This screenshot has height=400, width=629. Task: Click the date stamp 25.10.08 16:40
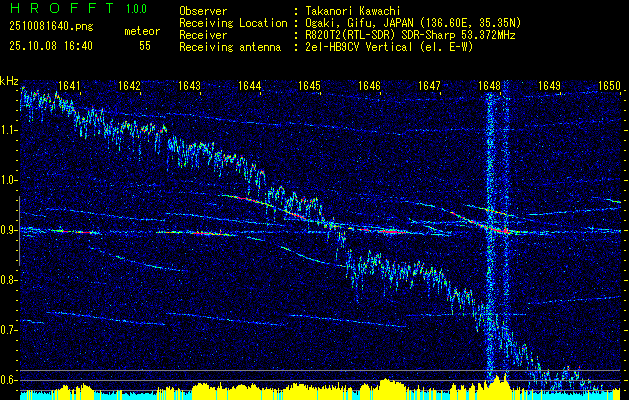pyautogui.click(x=51, y=46)
